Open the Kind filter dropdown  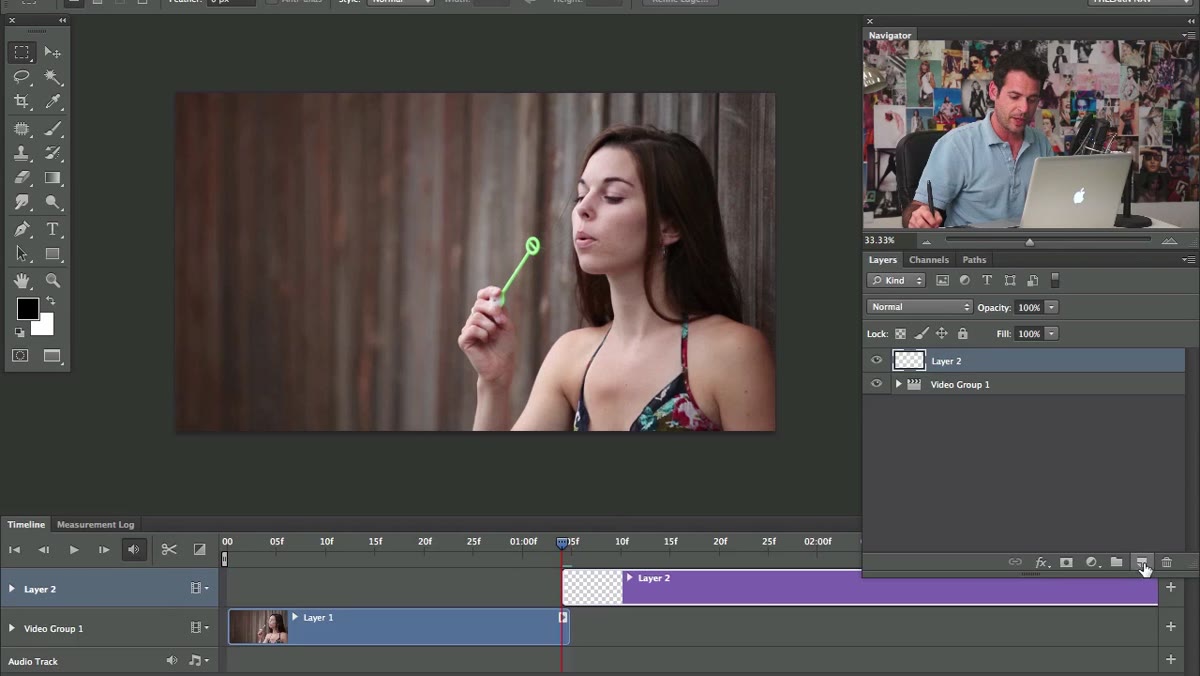point(896,281)
